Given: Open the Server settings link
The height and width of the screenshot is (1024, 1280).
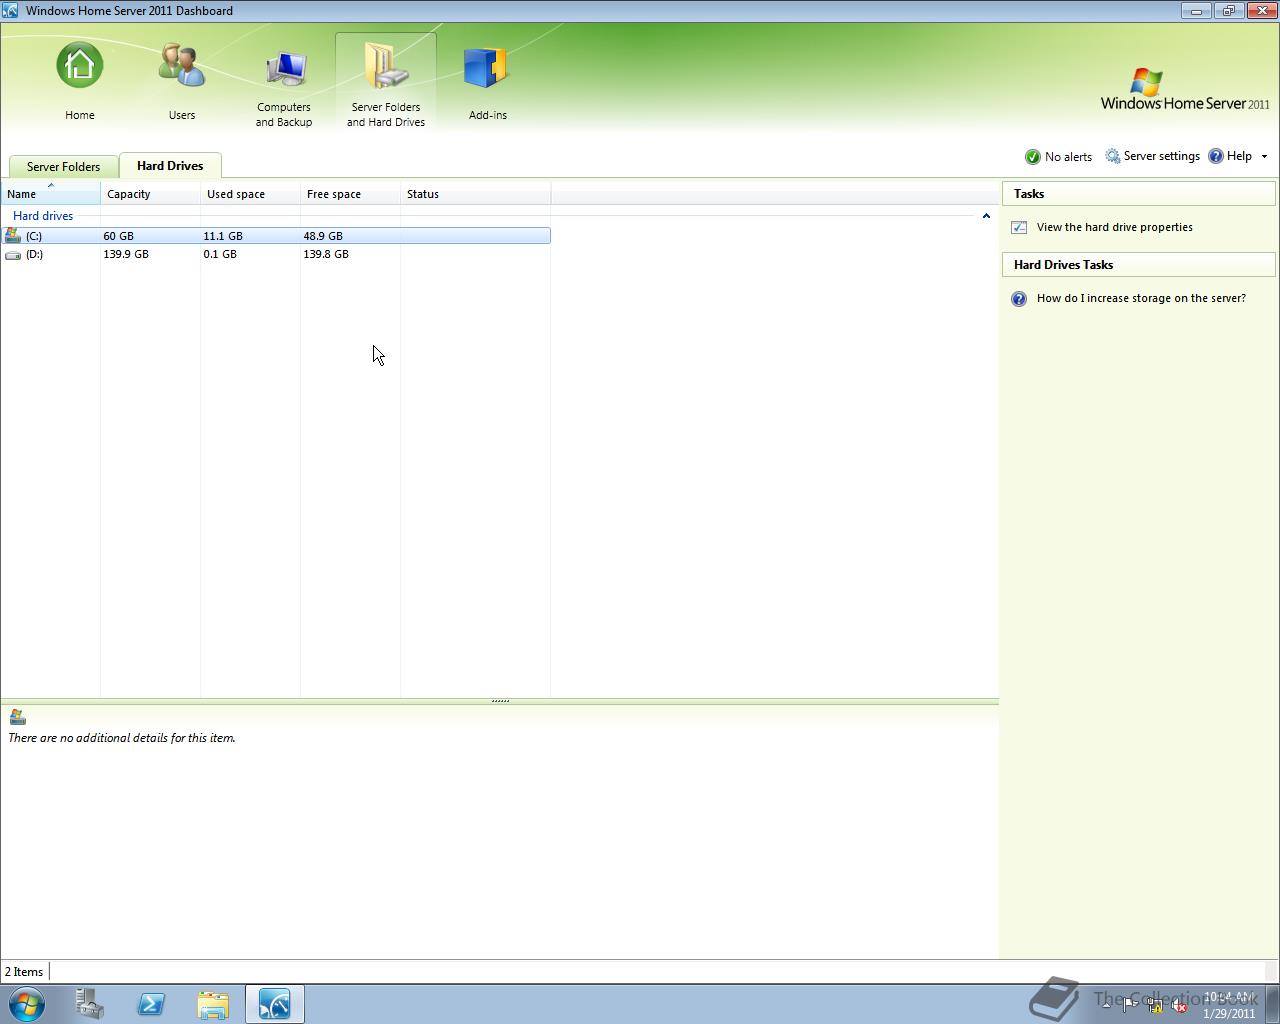Looking at the screenshot, I should 1161,156.
